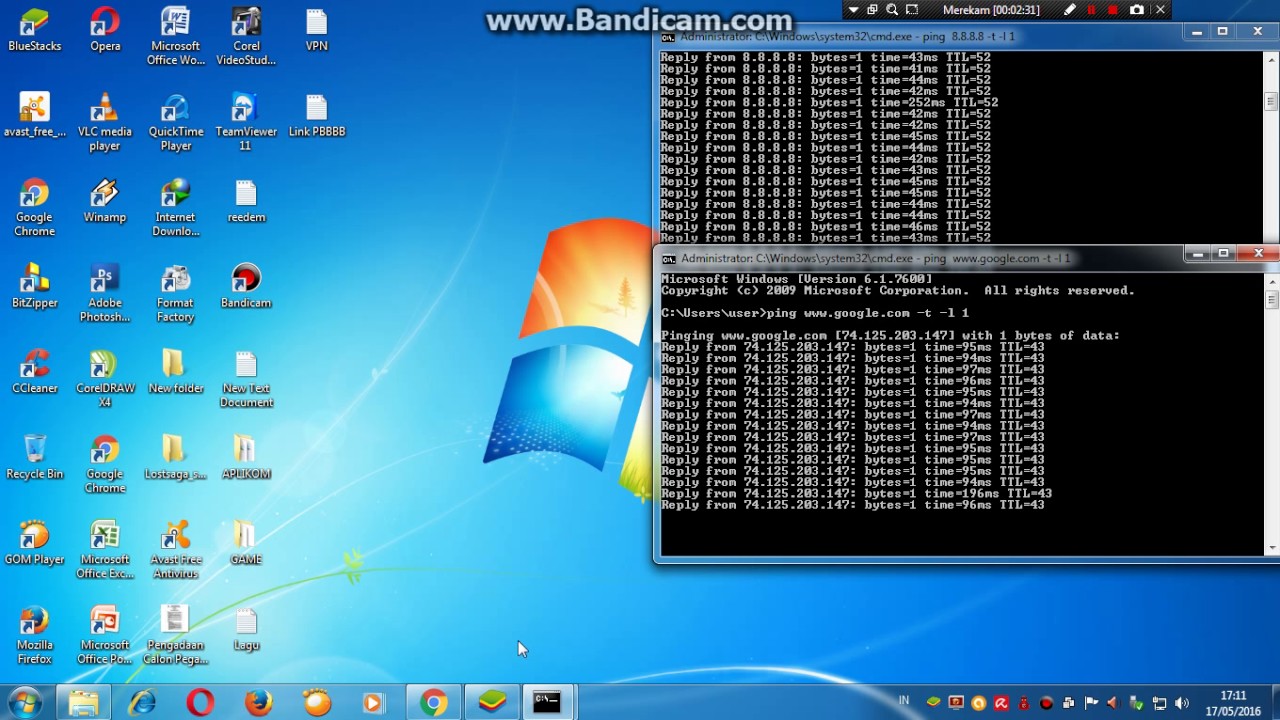
Task: Select the Microsoft Office Word shortcut
Action: (175, 37)
